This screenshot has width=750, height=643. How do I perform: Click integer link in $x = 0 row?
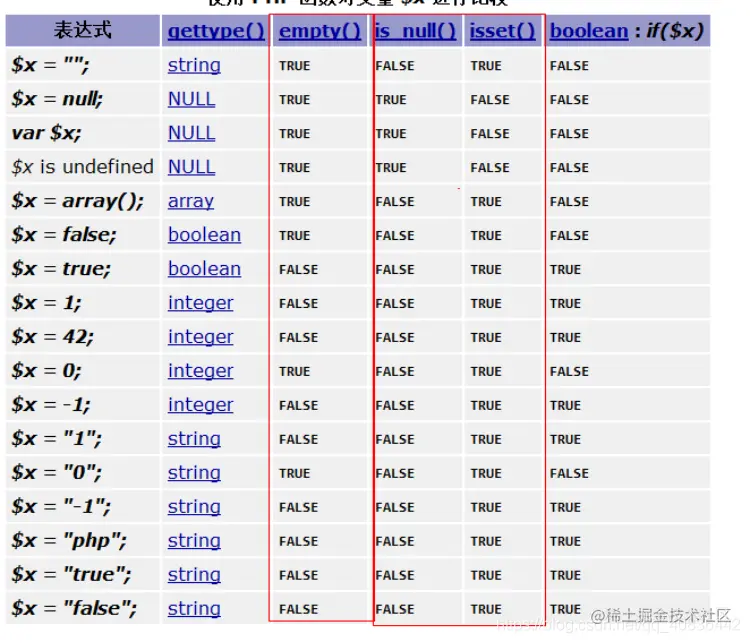click(200, 371)
